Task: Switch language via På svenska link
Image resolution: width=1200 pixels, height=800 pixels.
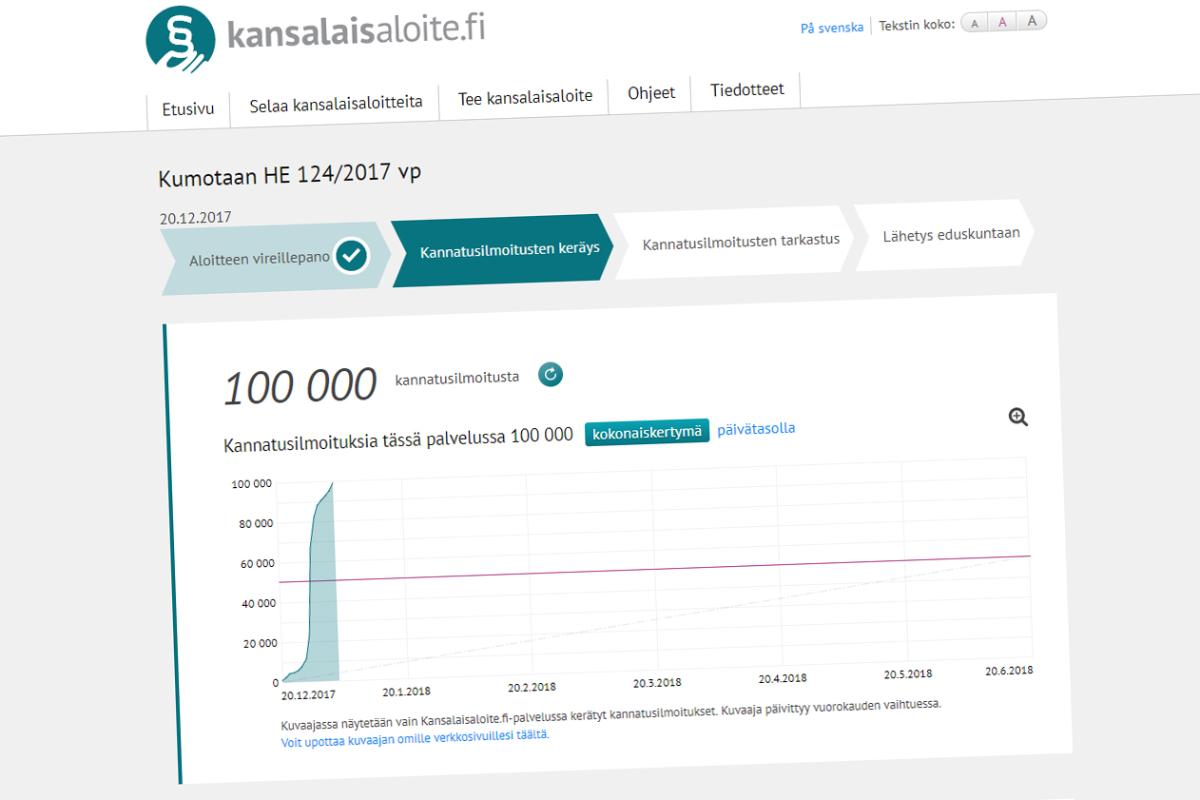Action: click(x=832, y=28)
